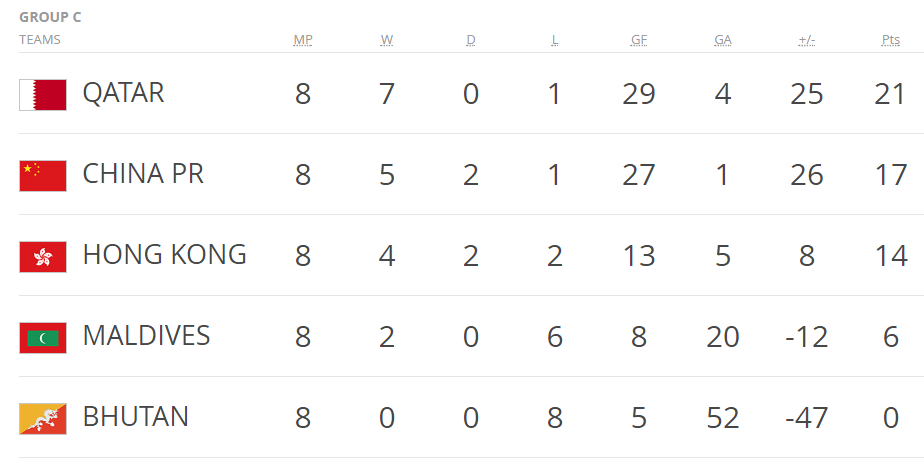The height and width of the screenshot is (466, 924).
Task: Click the Hong Kong flag icon
Action: pos(43,257)
